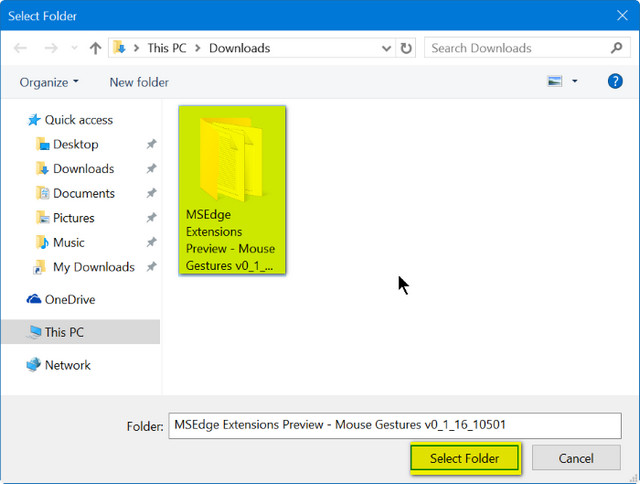Open My Downloads in Quick access
This screenshot has width=640, height=484.
(x=84, y=267)
